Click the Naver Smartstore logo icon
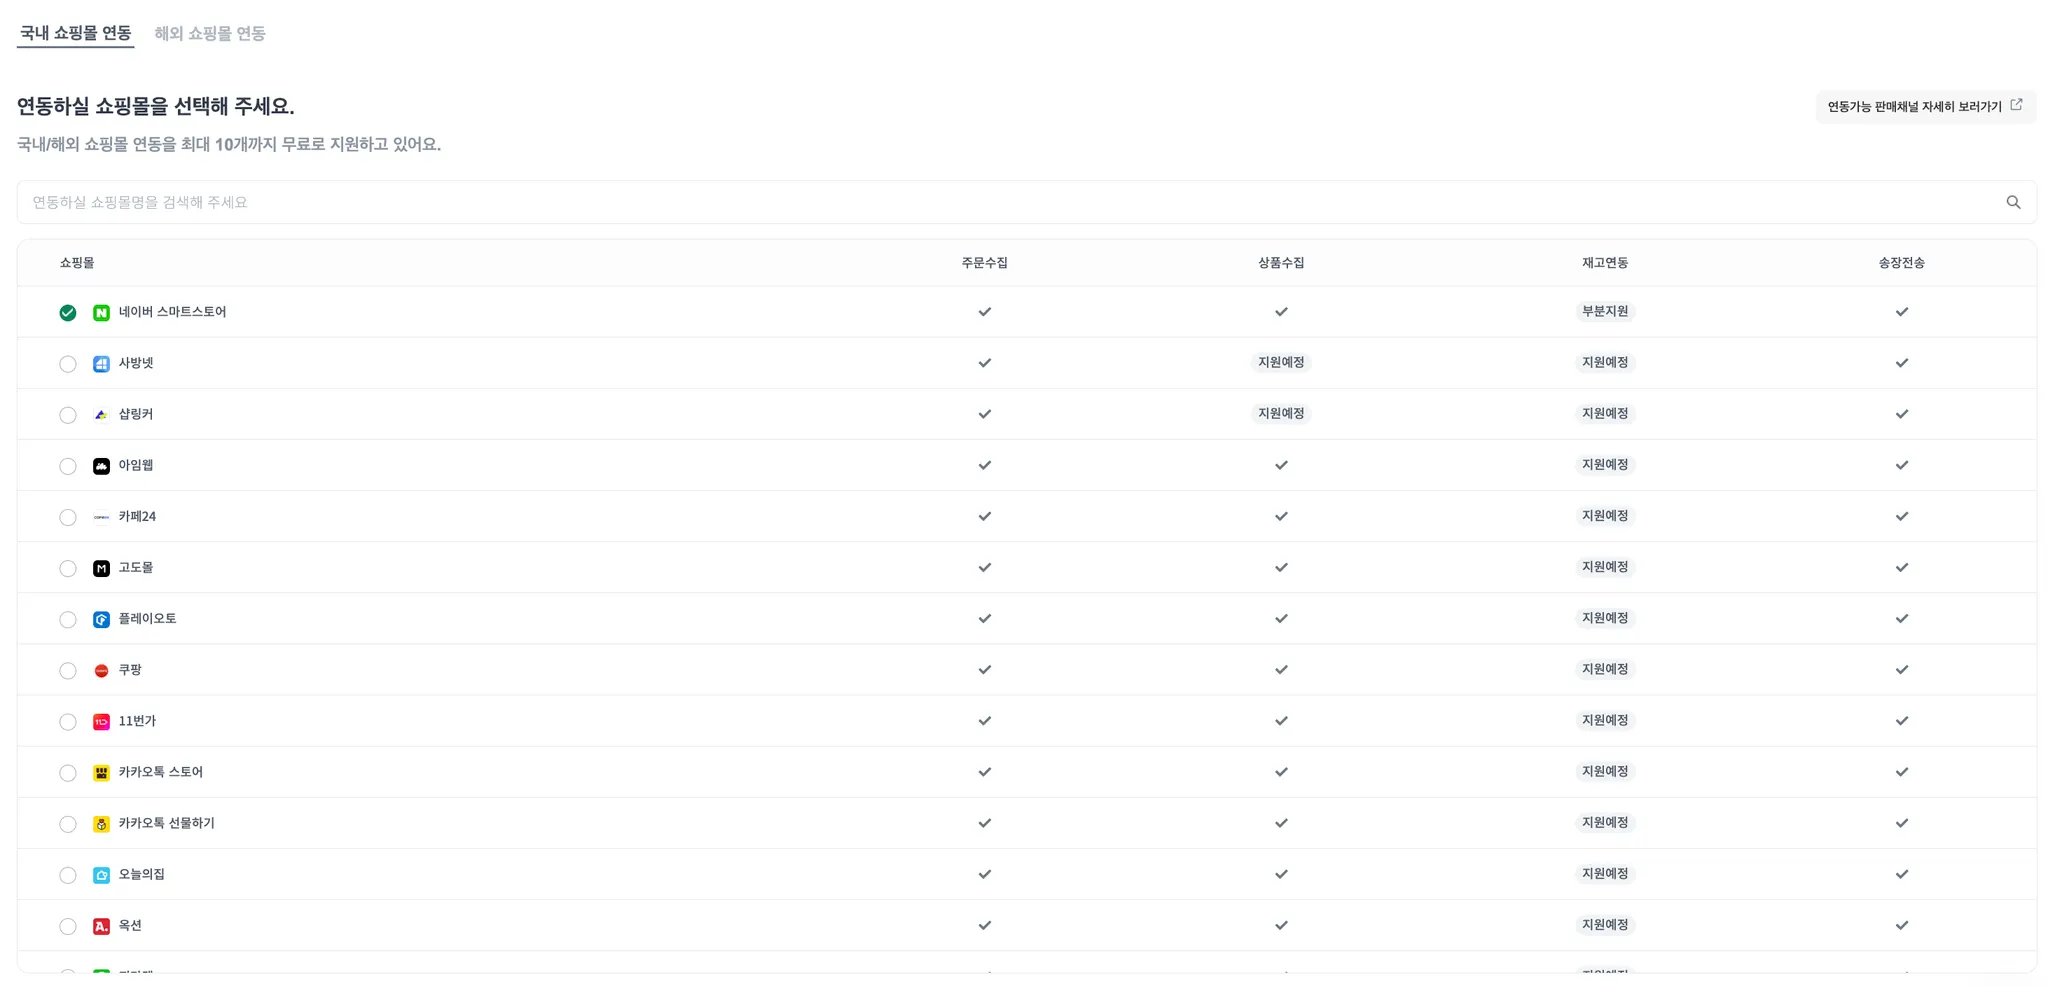2048x986 pixels. (101, 313)
